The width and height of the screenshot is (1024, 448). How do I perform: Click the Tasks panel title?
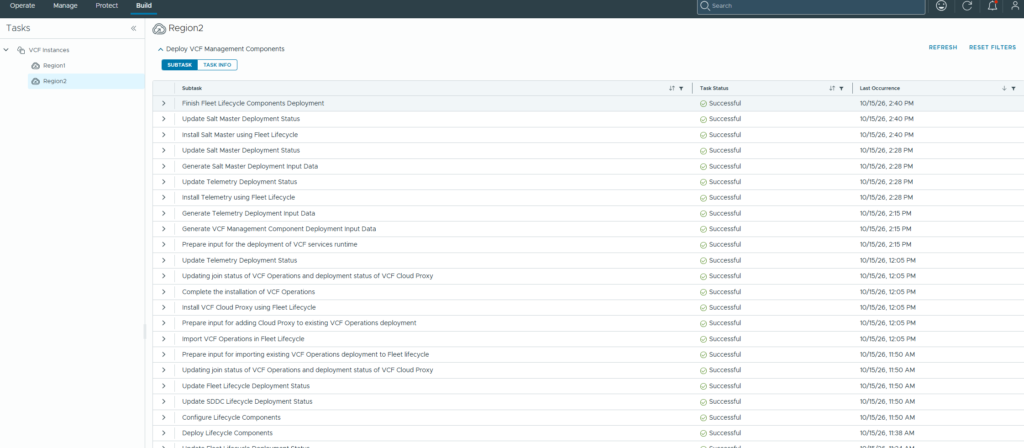[x=18, y=28]
